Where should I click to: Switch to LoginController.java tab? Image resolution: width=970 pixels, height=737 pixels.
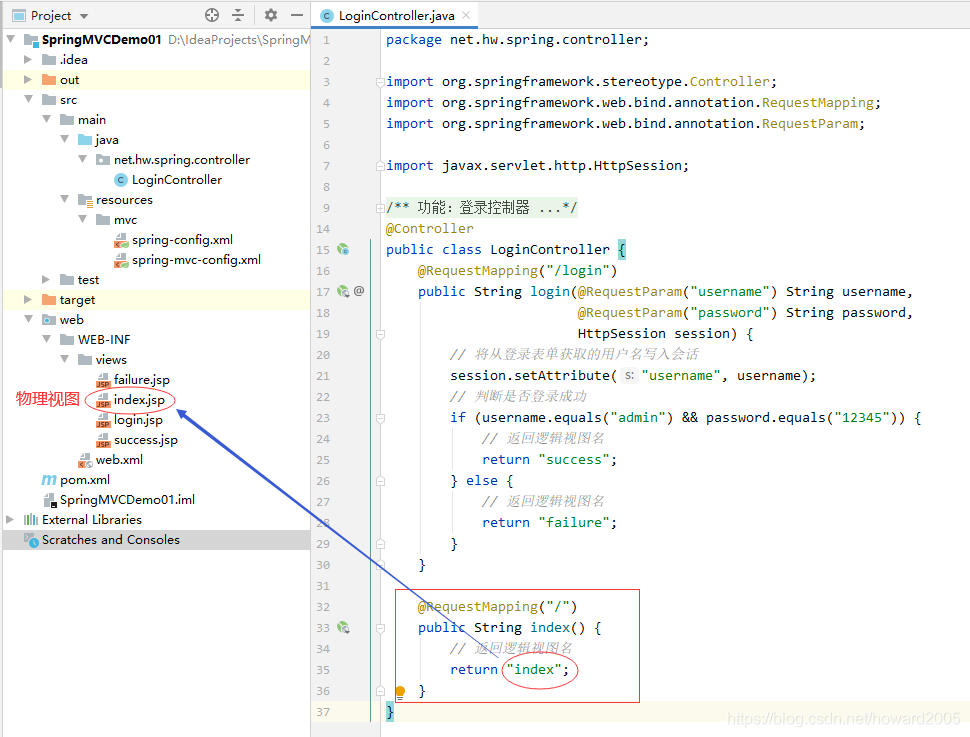396,15
